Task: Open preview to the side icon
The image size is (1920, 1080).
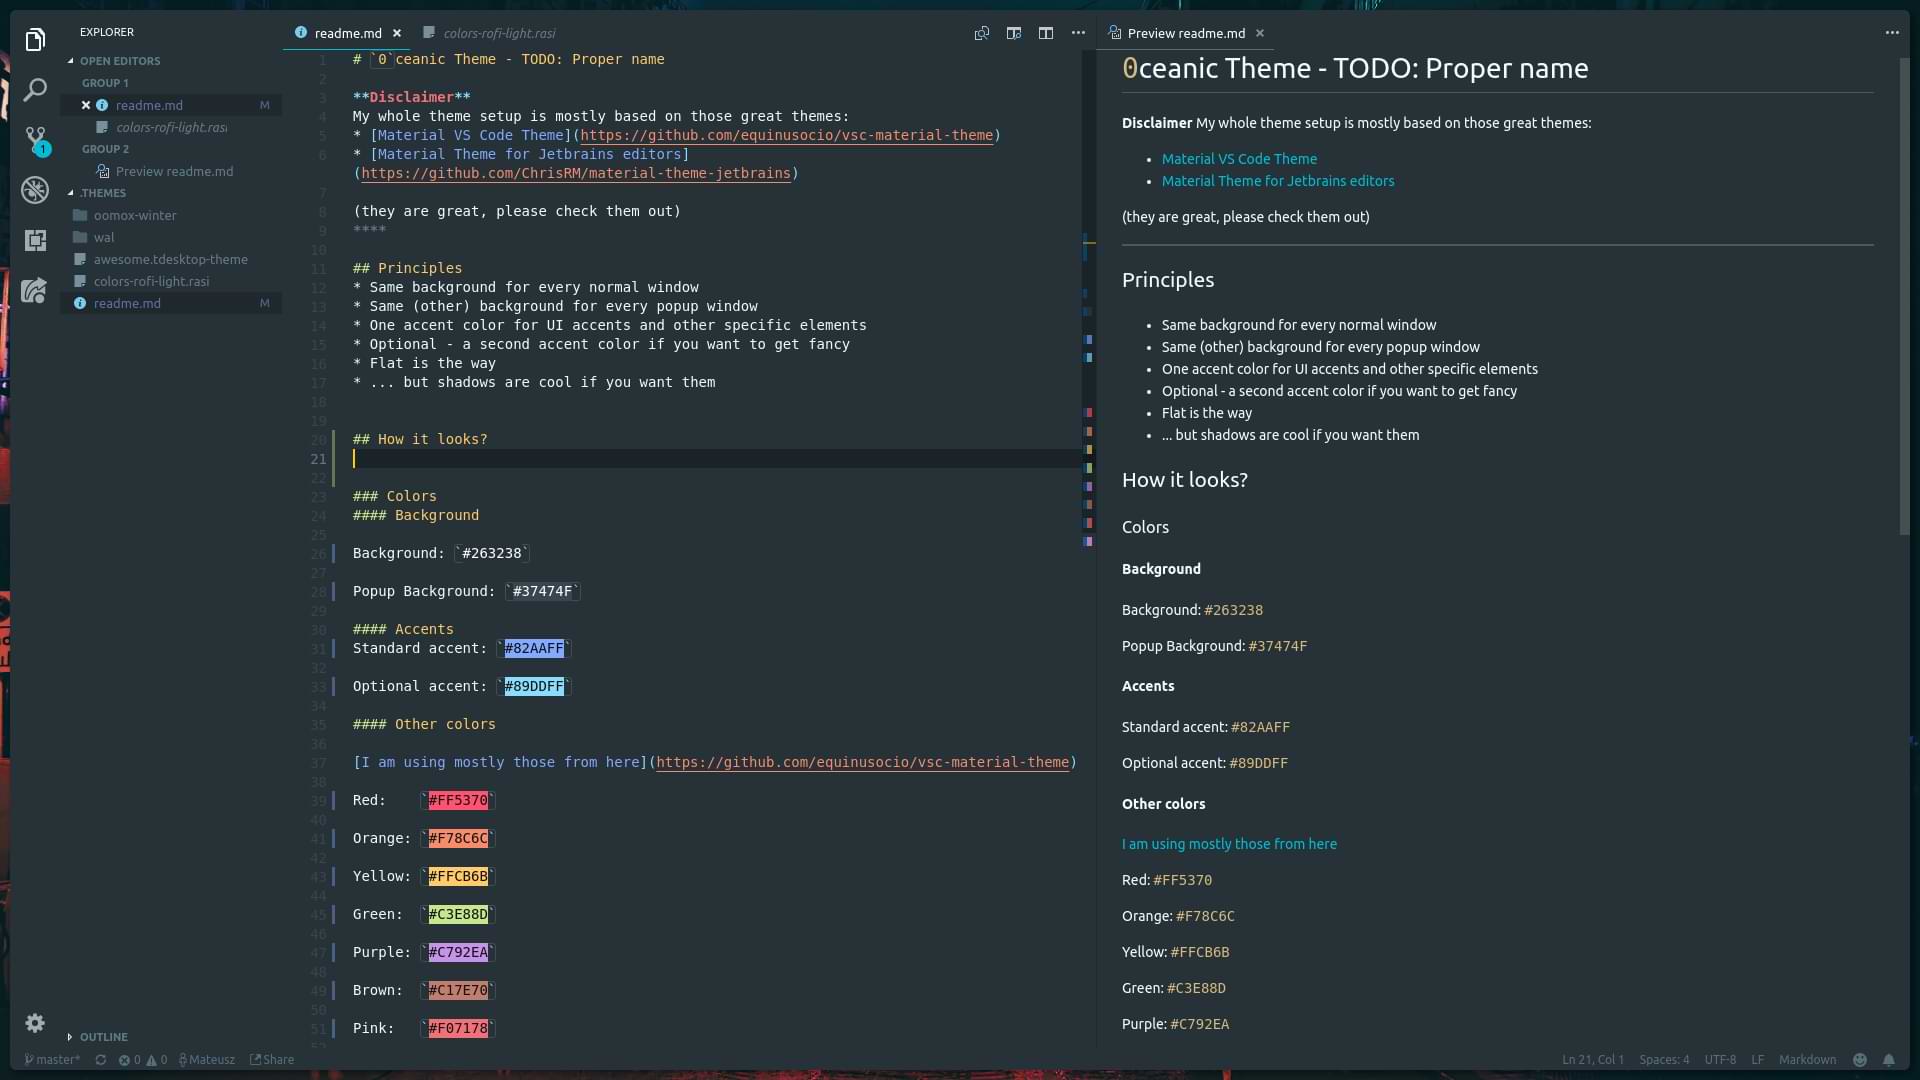Action: [1013, 33]
